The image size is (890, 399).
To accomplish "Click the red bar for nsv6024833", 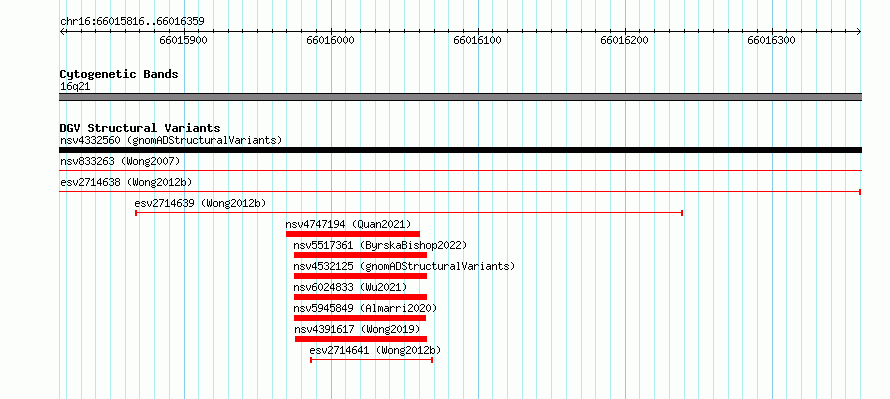I will 360,297.
